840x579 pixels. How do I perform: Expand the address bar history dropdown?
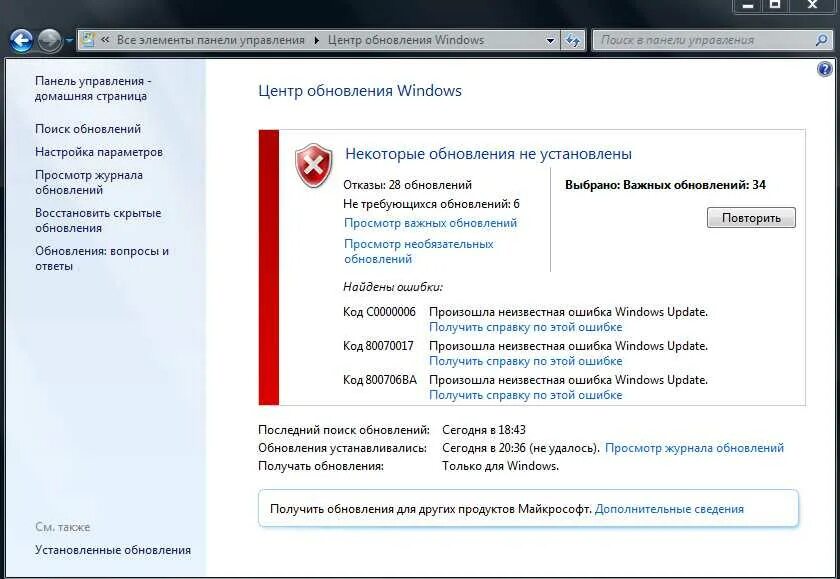pos(550,40)
